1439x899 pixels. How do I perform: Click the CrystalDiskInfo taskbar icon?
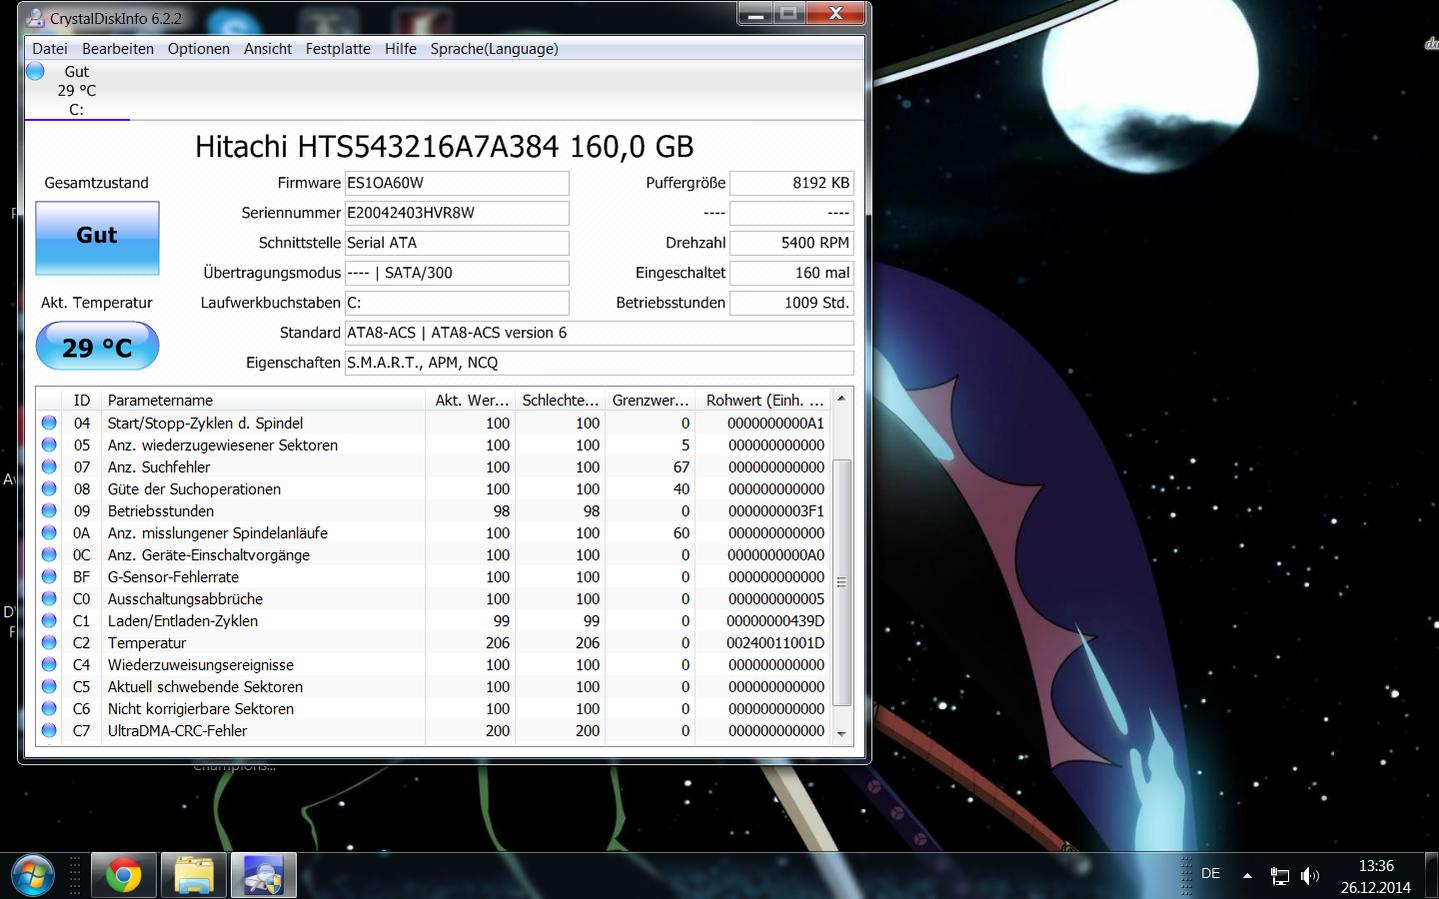[264, 876]
